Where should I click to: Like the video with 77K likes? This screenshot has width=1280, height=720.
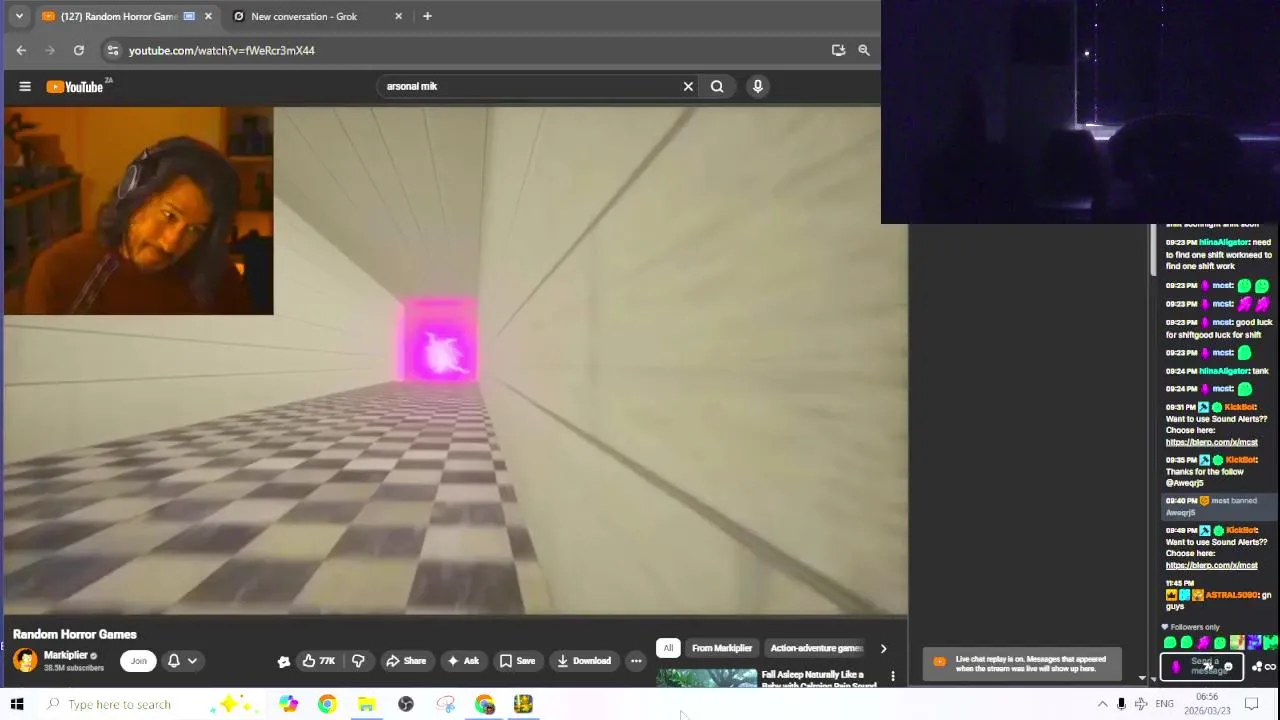click(x=319, y=660)
